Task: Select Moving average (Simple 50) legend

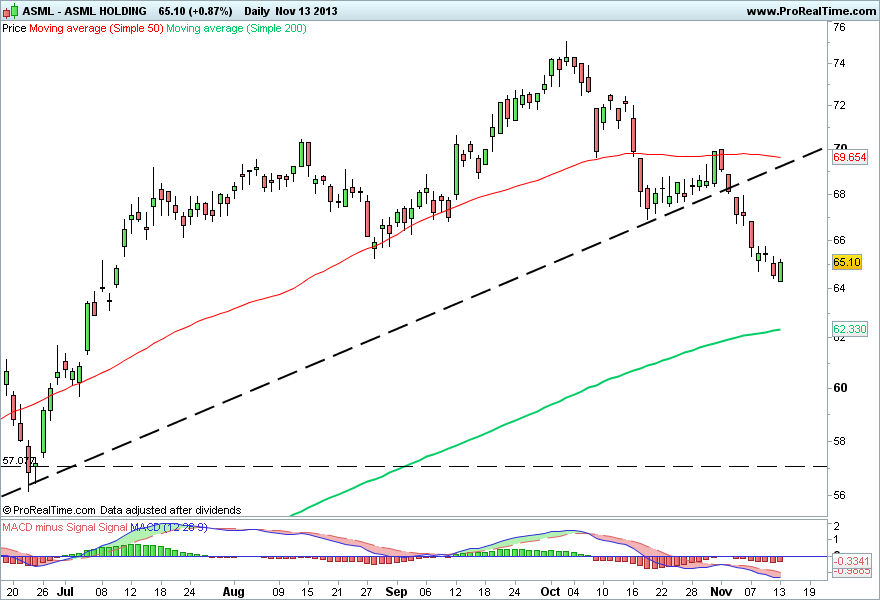Action: [96, 28]
